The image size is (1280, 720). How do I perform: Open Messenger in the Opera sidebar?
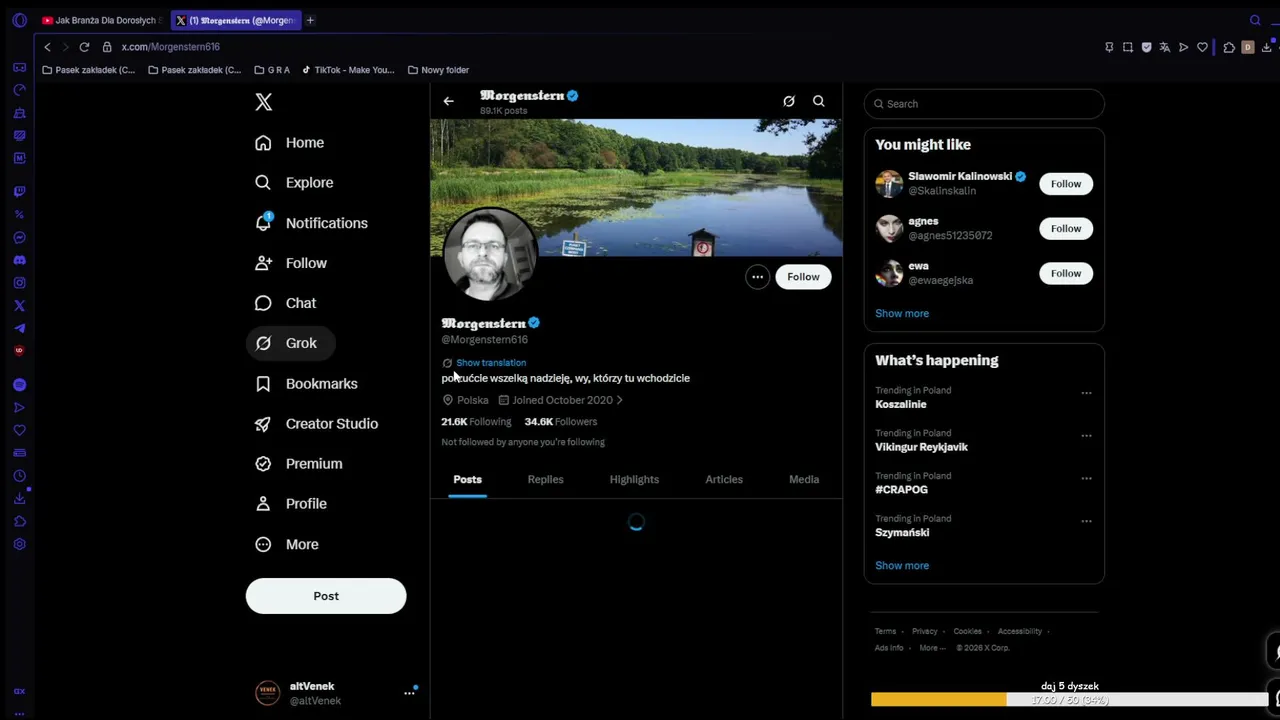click(x=19, y=237)
